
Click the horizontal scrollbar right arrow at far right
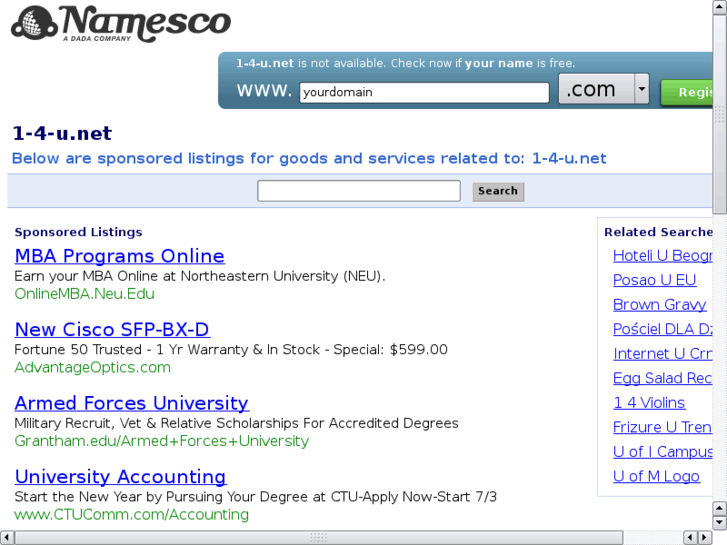[x=705, y=538]
